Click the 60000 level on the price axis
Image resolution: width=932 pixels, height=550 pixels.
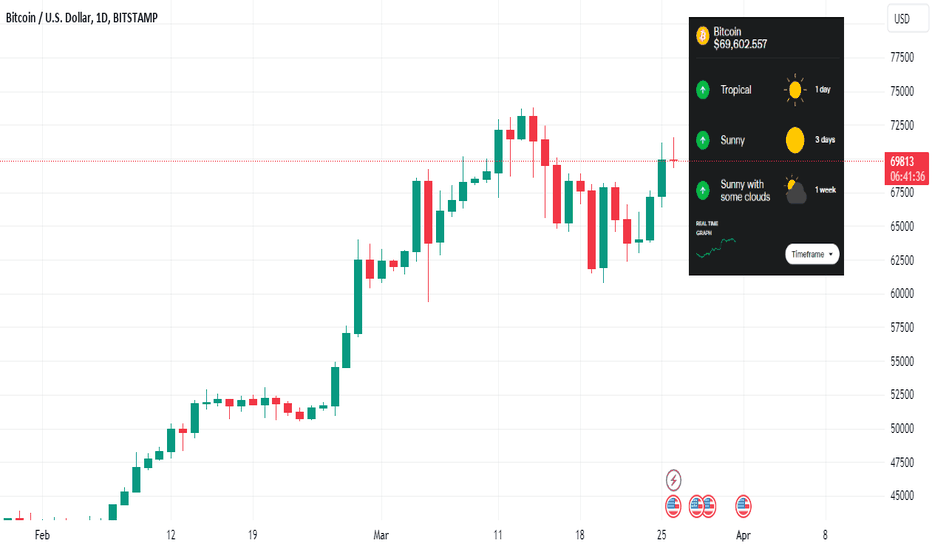[902, 293]
